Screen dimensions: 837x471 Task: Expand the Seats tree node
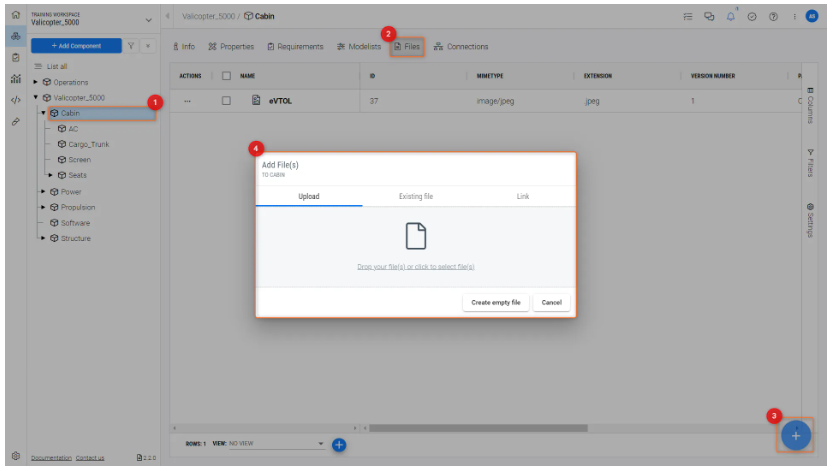[x=51, y=176]
